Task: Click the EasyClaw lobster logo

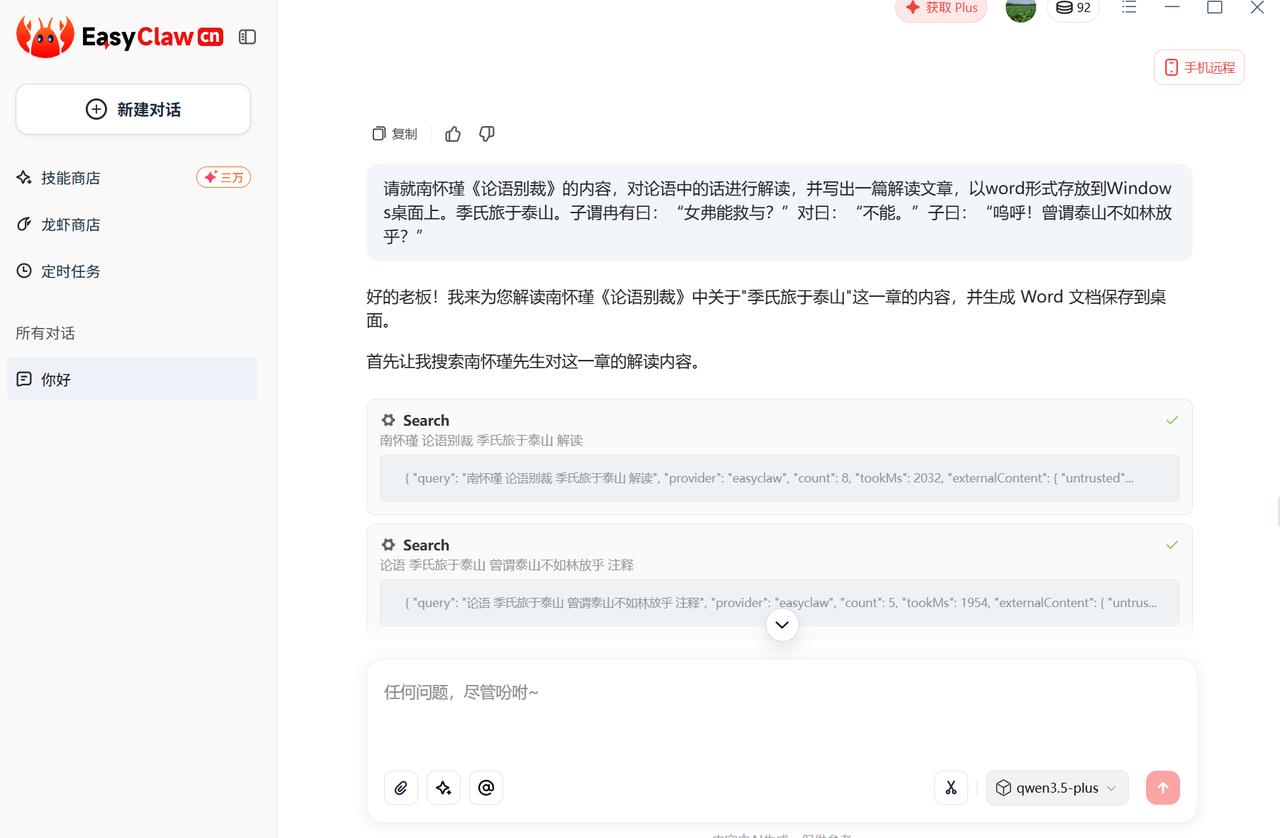Action: tap(44, 35)
